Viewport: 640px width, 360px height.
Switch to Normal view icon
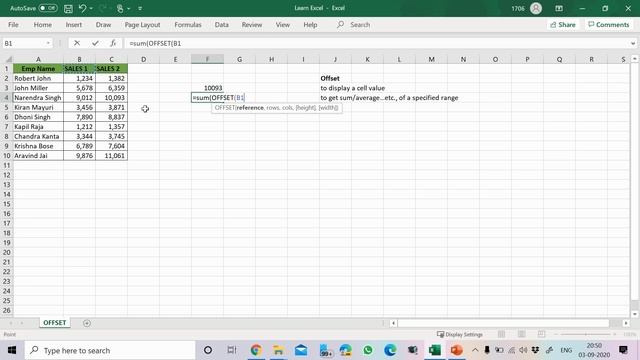tap(501, 334)
